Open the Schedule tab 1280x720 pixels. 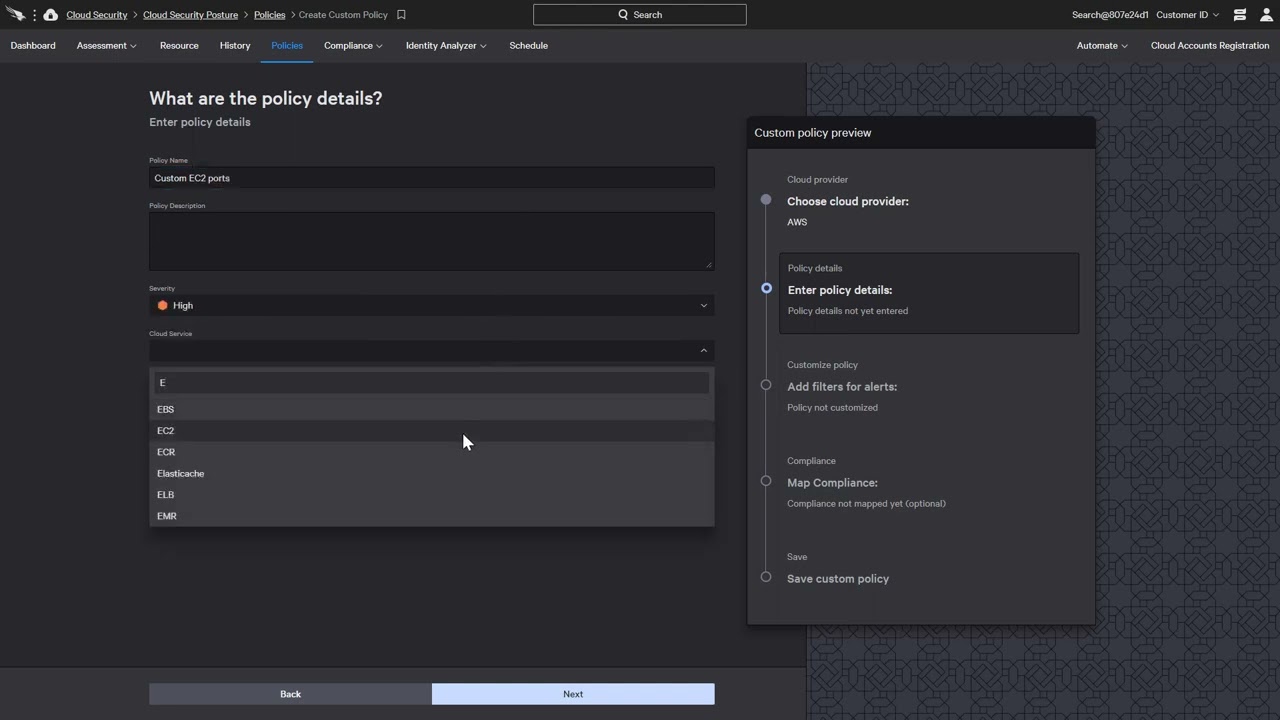(x=528, y=45)
